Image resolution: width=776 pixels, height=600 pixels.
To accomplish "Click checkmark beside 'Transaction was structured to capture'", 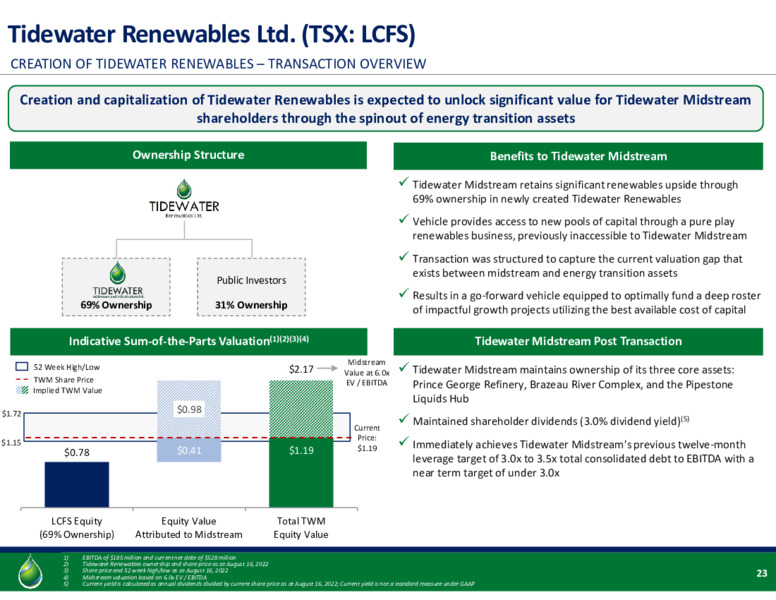I will [404, 256].
